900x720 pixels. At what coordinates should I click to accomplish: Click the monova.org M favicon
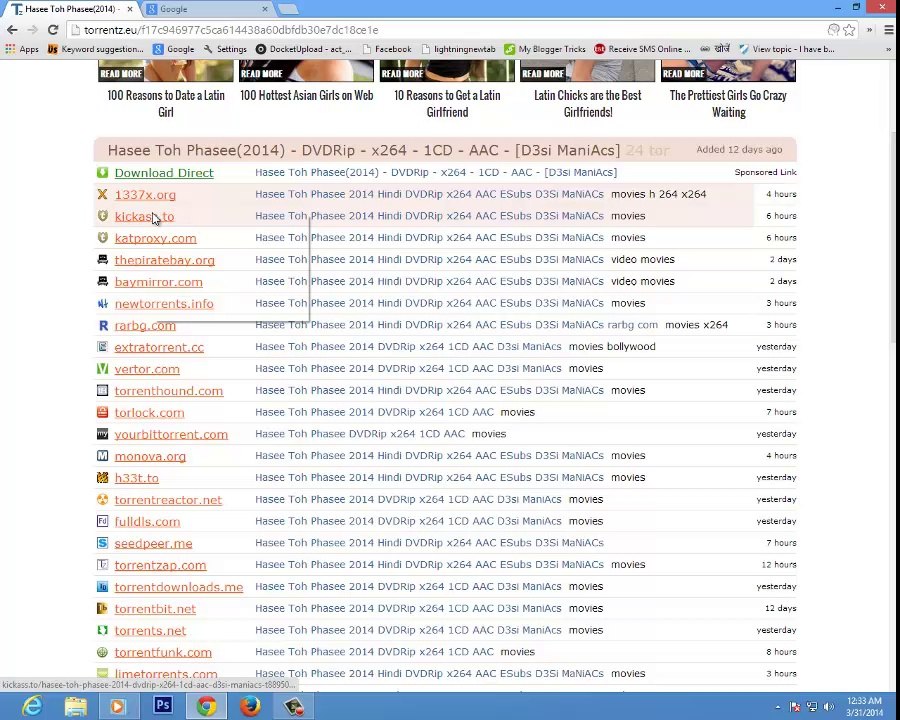pyautogui.click(x=102, y=455)
